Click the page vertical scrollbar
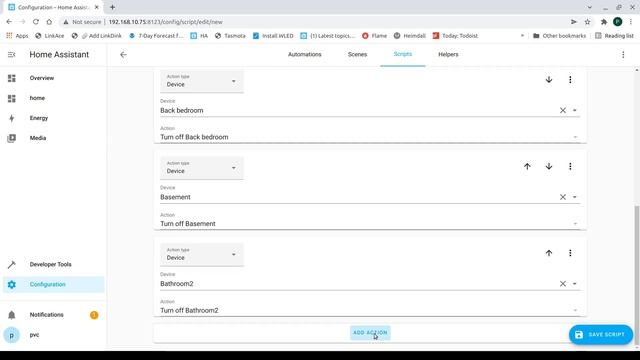Image resolution: width=640 pixels, height=360 pixels. click(637, 276)
